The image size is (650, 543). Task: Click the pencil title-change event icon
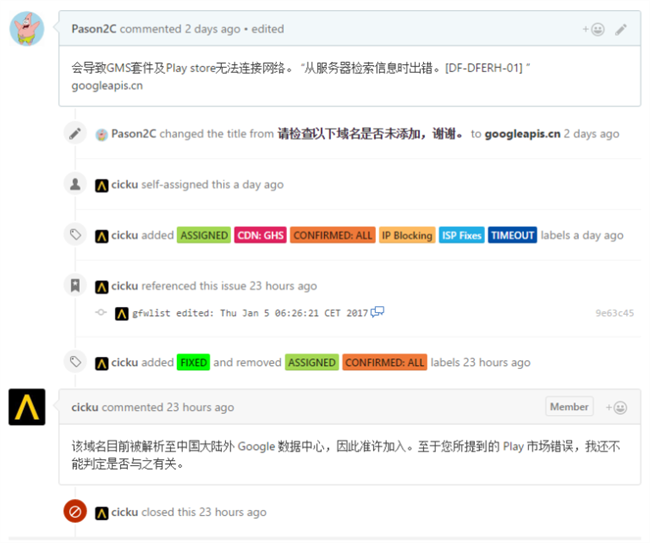[x=74, y=133]
